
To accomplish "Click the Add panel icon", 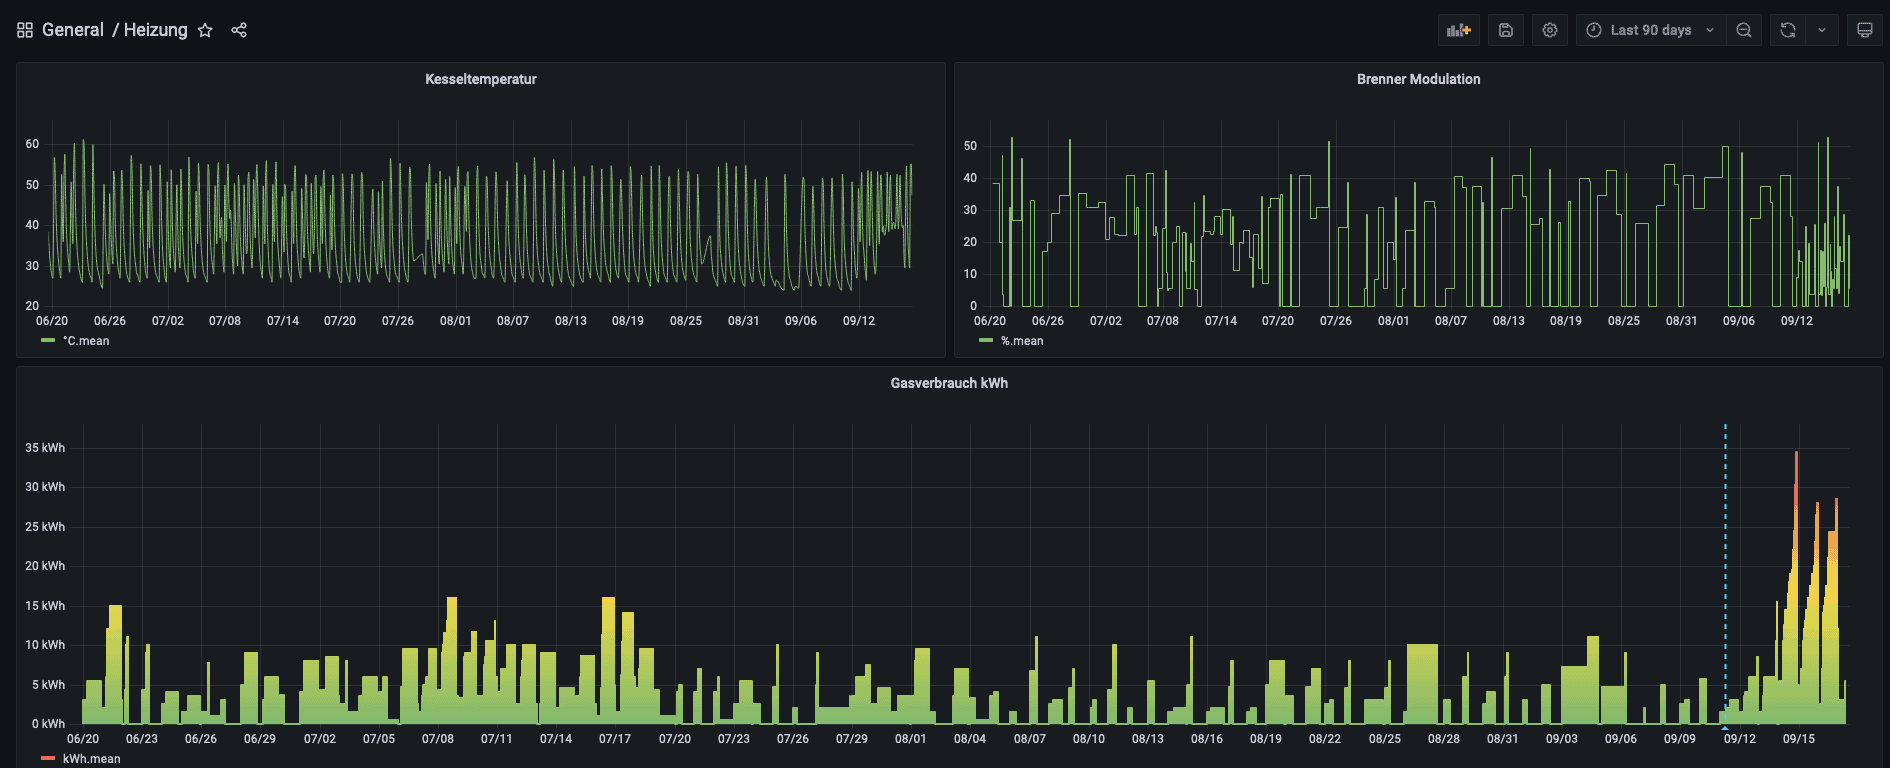I will pyautogui.click(x=1458, y=30).
